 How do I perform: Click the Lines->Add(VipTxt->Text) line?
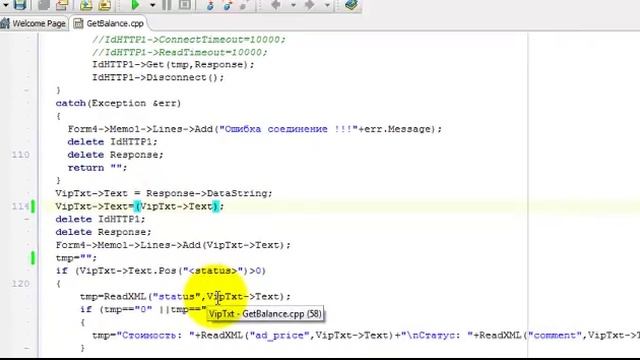173,245
